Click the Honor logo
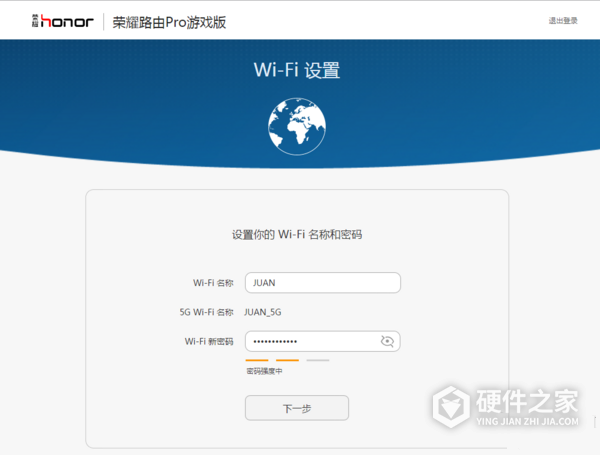 (62, 21)
